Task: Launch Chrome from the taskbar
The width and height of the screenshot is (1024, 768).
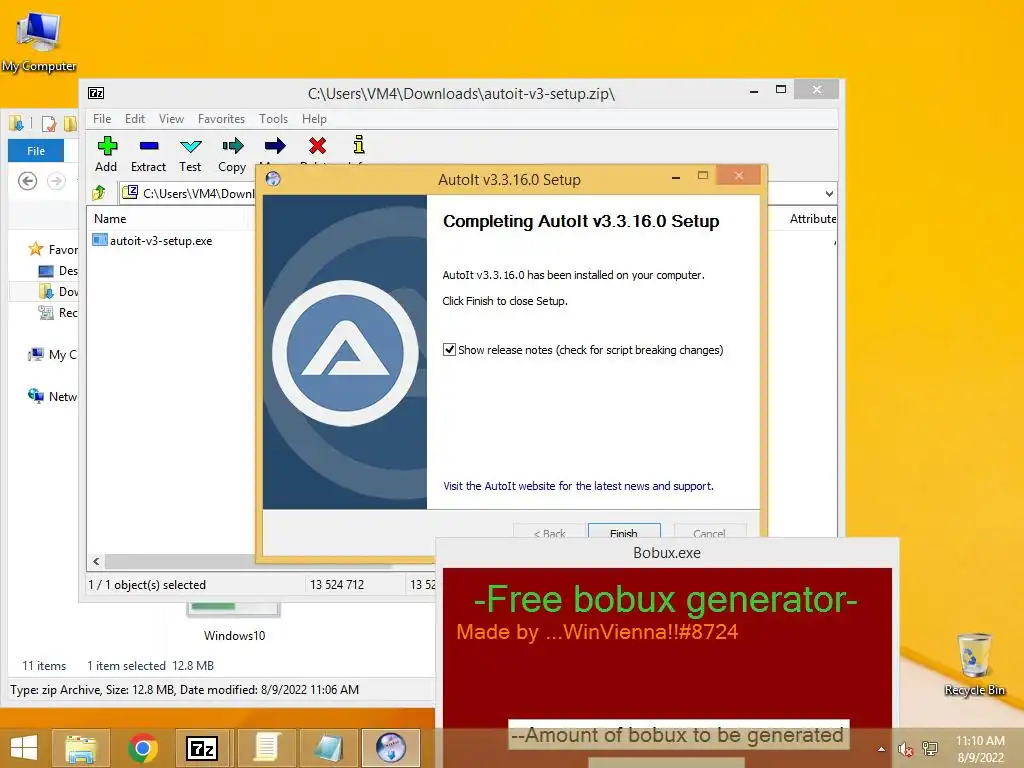Action: point(142,748)
